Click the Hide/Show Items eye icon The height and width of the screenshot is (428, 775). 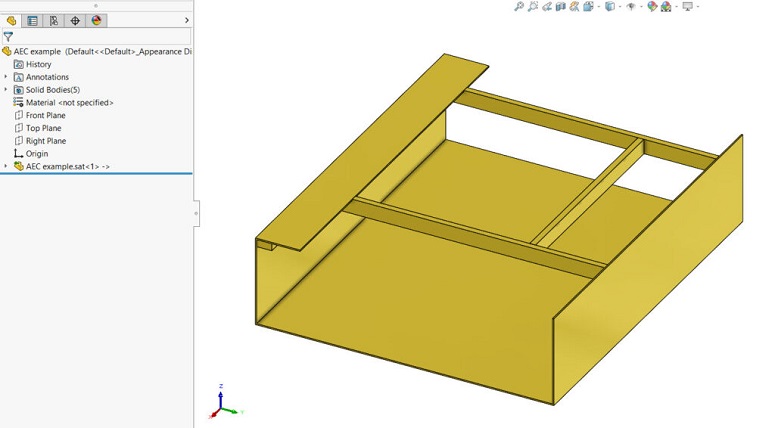click(x=631, y=6)
